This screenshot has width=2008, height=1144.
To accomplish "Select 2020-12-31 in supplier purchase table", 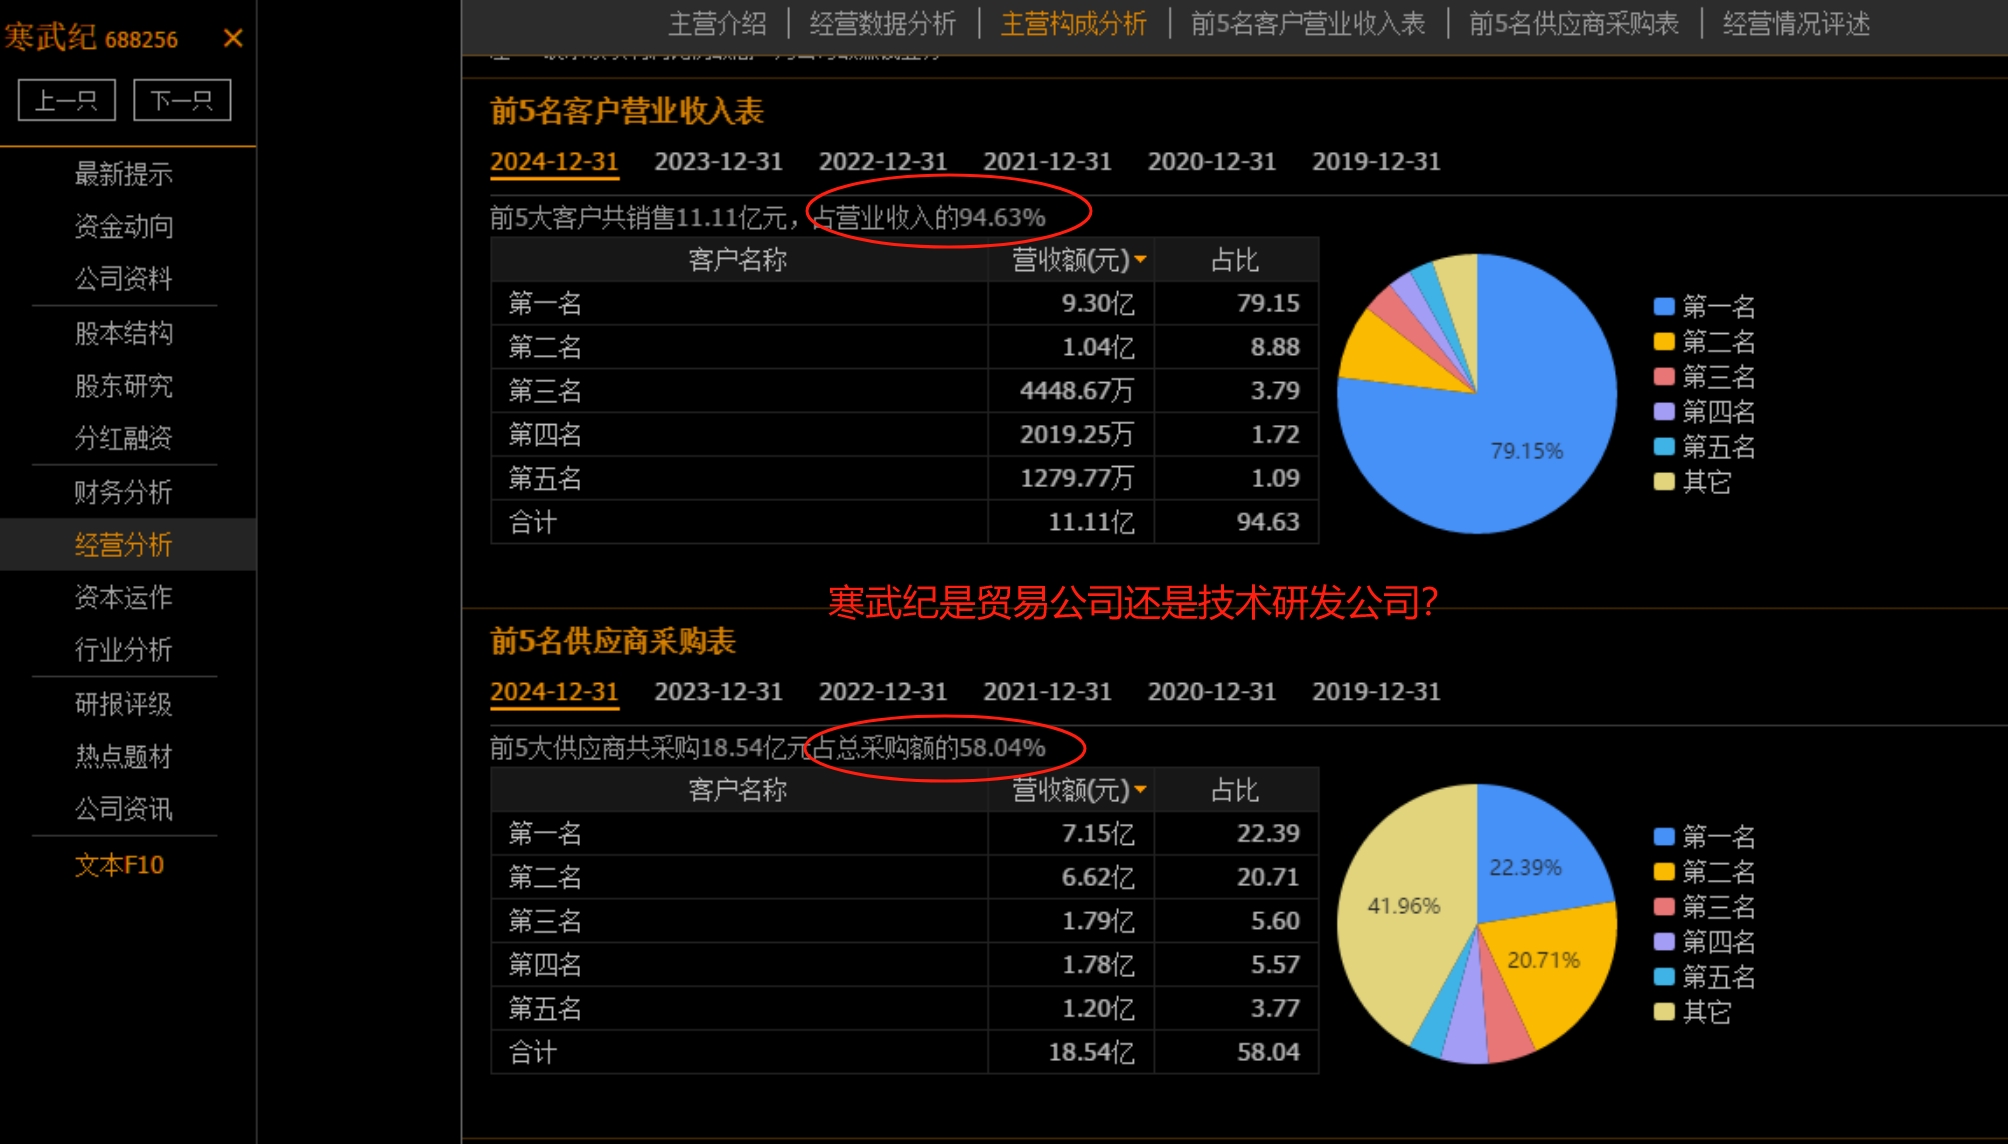I will 1212,692.
